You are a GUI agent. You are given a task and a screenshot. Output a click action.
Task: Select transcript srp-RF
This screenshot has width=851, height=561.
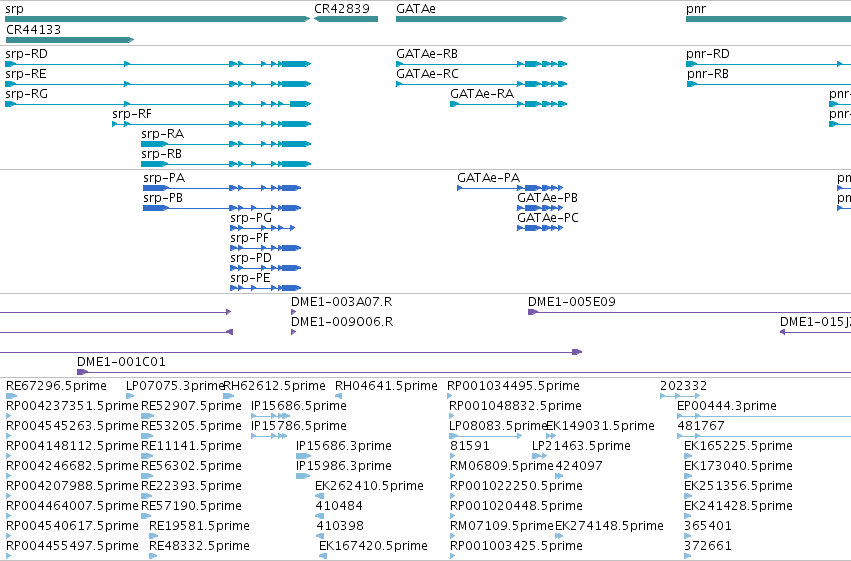point(212,124)
